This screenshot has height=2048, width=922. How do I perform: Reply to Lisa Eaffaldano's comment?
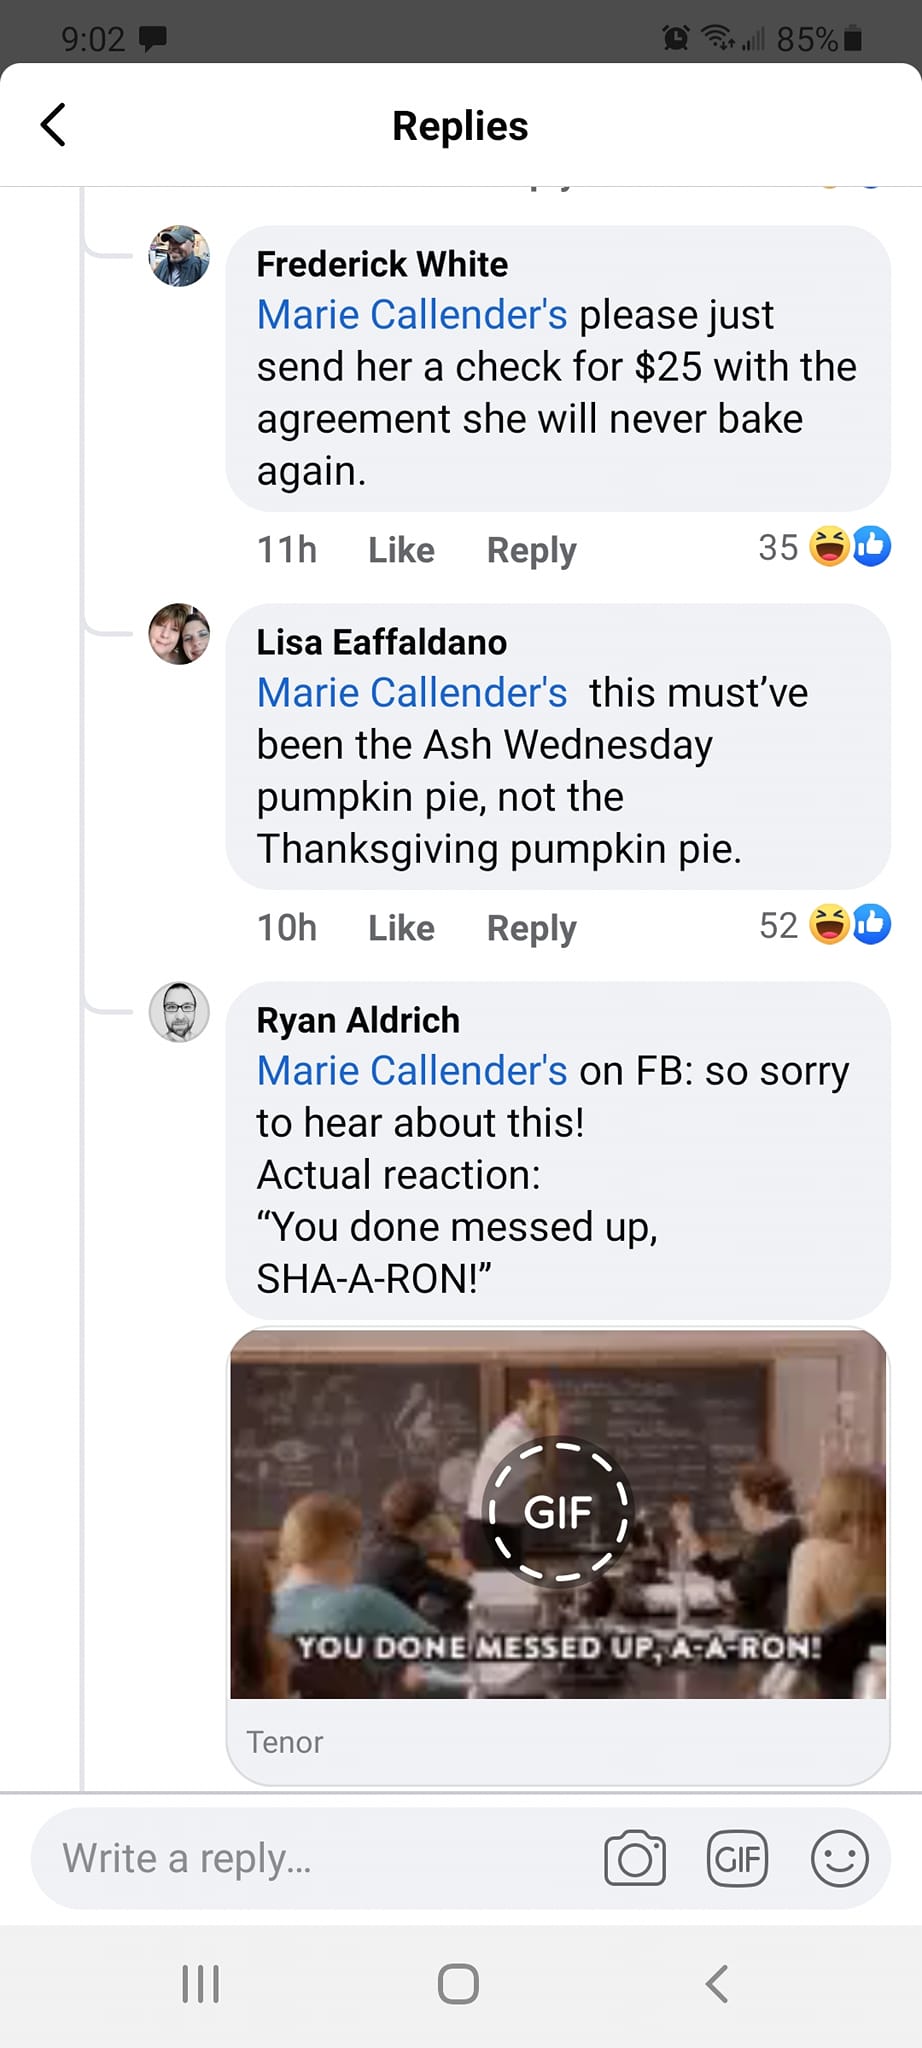(x=531, y=928)
